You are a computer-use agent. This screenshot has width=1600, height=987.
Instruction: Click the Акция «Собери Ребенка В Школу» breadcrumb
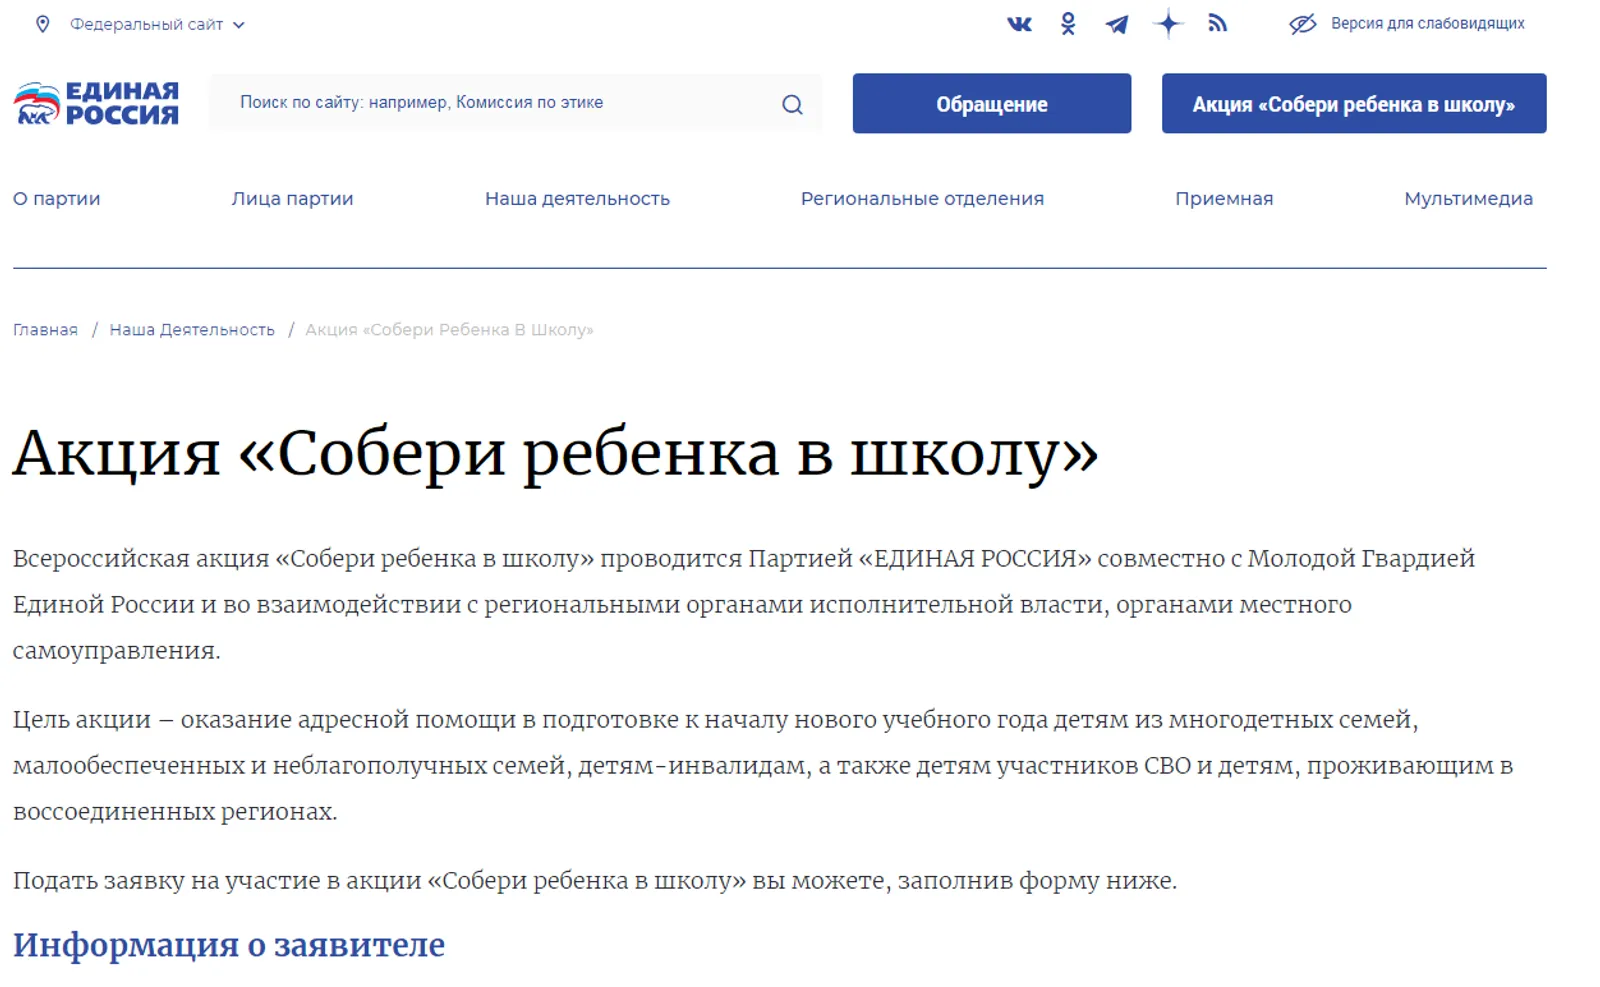coord(449,329)
